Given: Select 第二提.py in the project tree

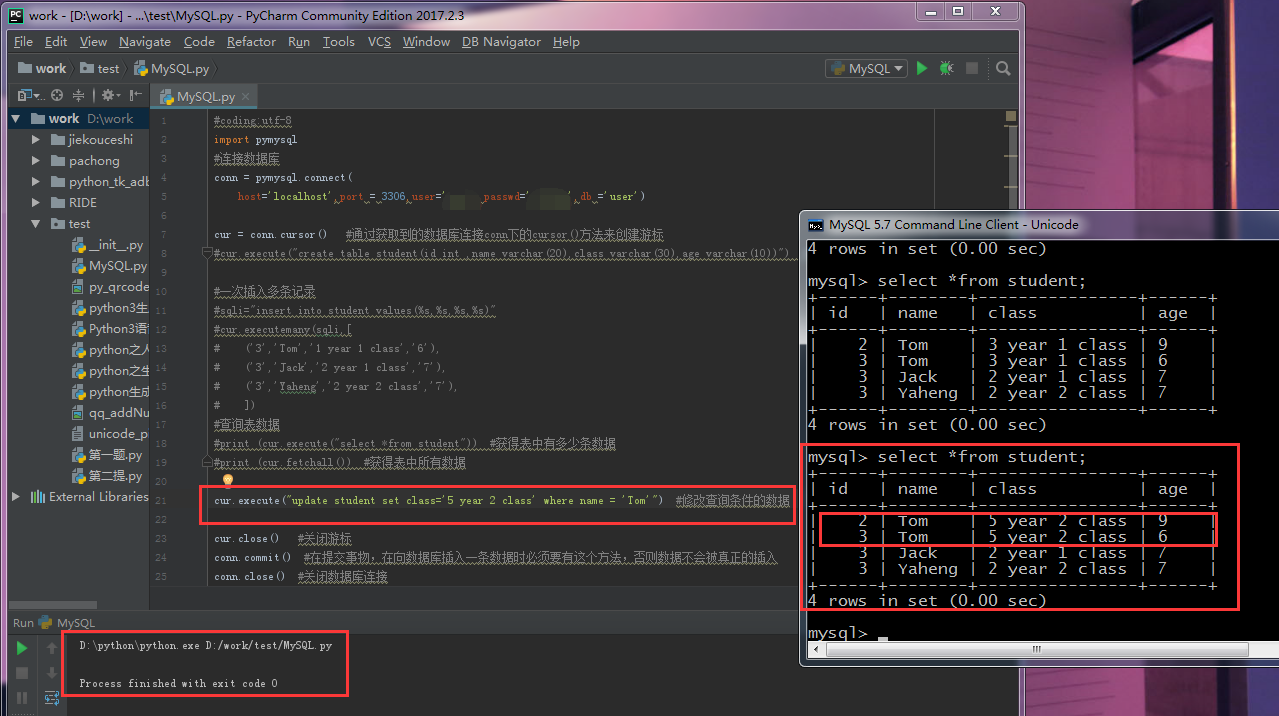Looking at the screenshot, I should [x=108, y=475].
